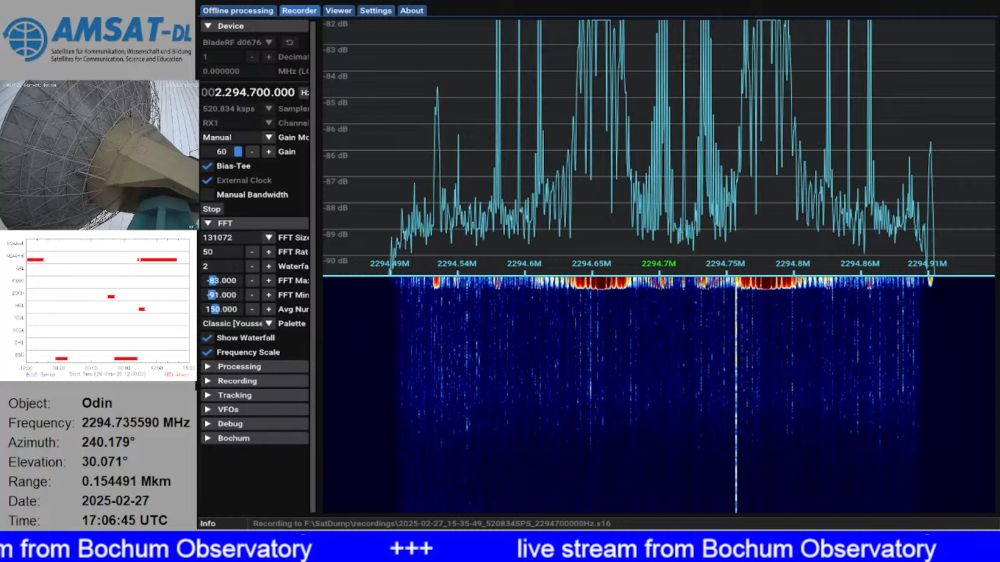Decrease Avg Num with minus button
The image size is (1000, 562).
pos(252,309)
